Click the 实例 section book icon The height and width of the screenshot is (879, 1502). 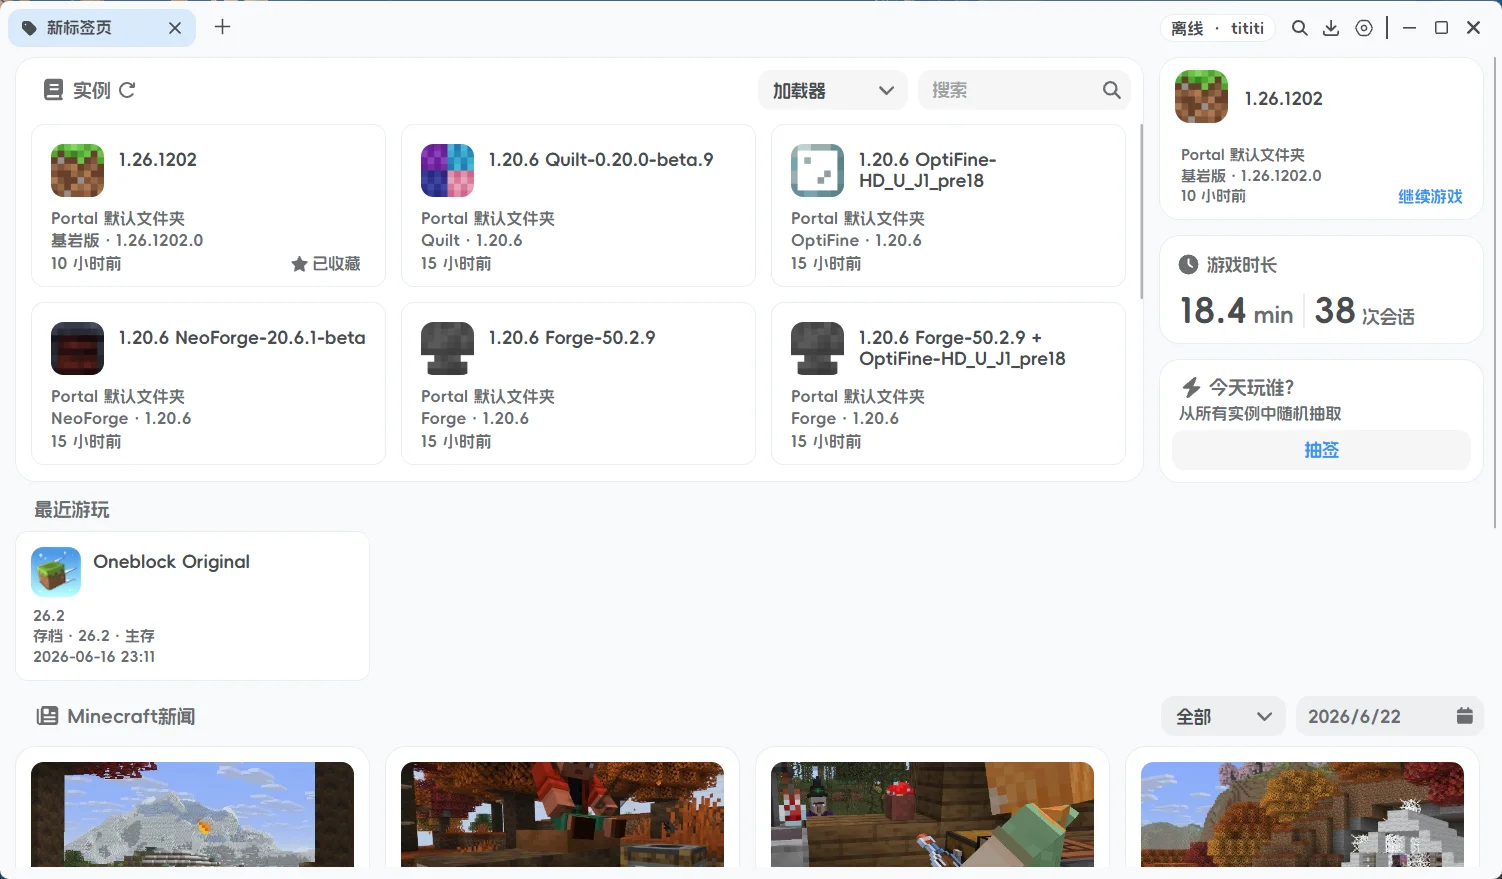pos(53,90)
